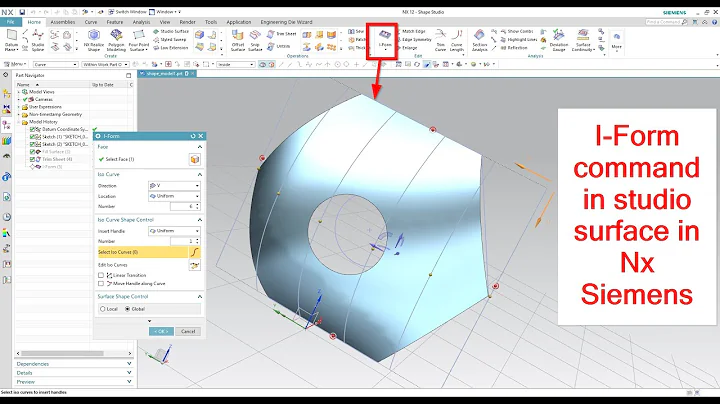Open the Direction dropdown
Screen dimensions: 720x404
[x=174, y=186]
